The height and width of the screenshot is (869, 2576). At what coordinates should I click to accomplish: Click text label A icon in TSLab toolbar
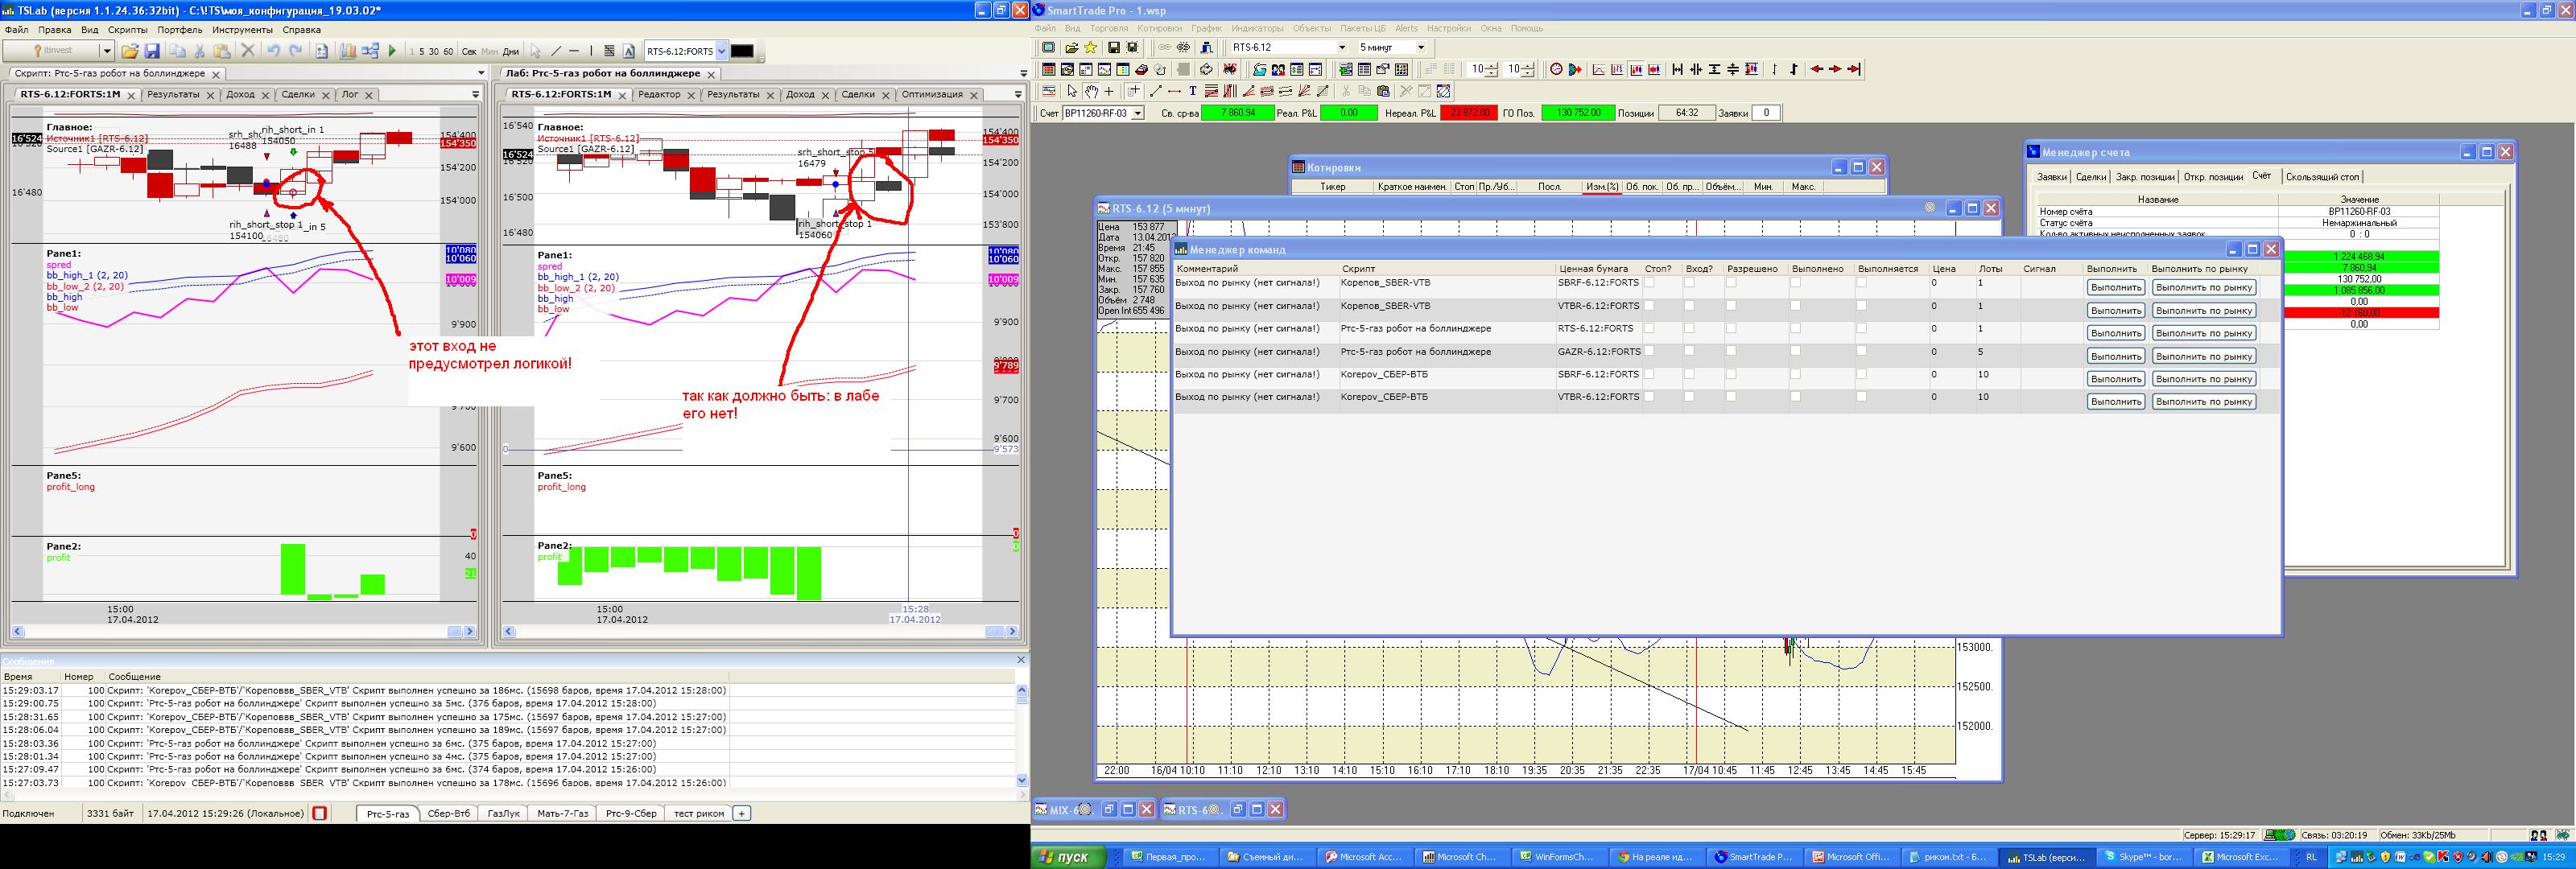click(629, 51)
